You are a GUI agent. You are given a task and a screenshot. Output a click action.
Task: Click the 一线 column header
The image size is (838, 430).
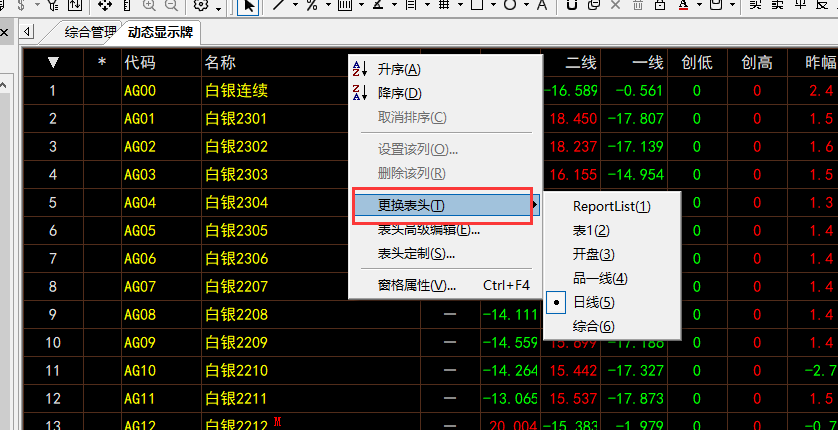634,62
